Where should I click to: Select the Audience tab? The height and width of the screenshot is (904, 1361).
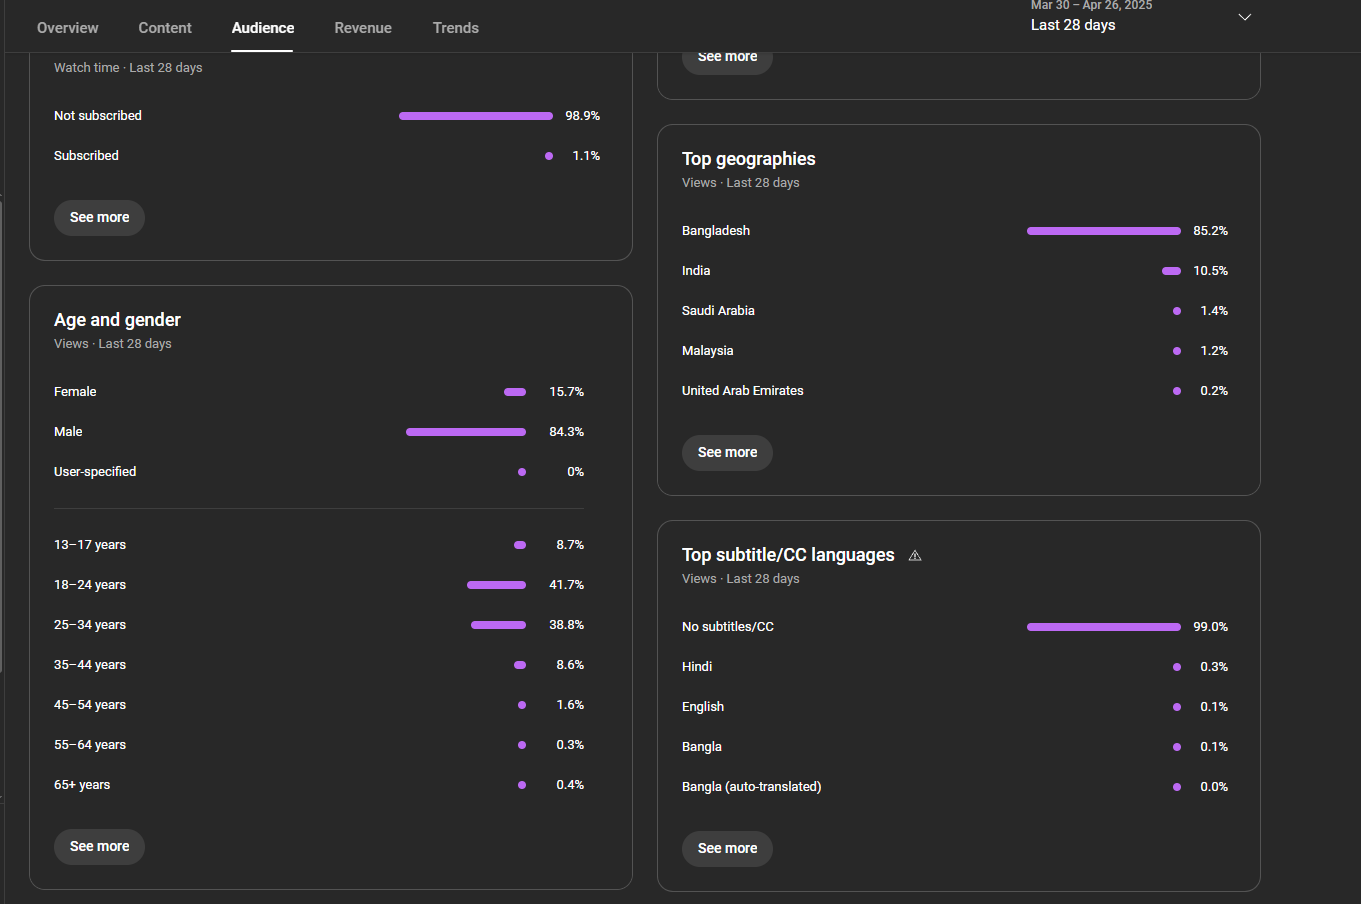[263, 28]
